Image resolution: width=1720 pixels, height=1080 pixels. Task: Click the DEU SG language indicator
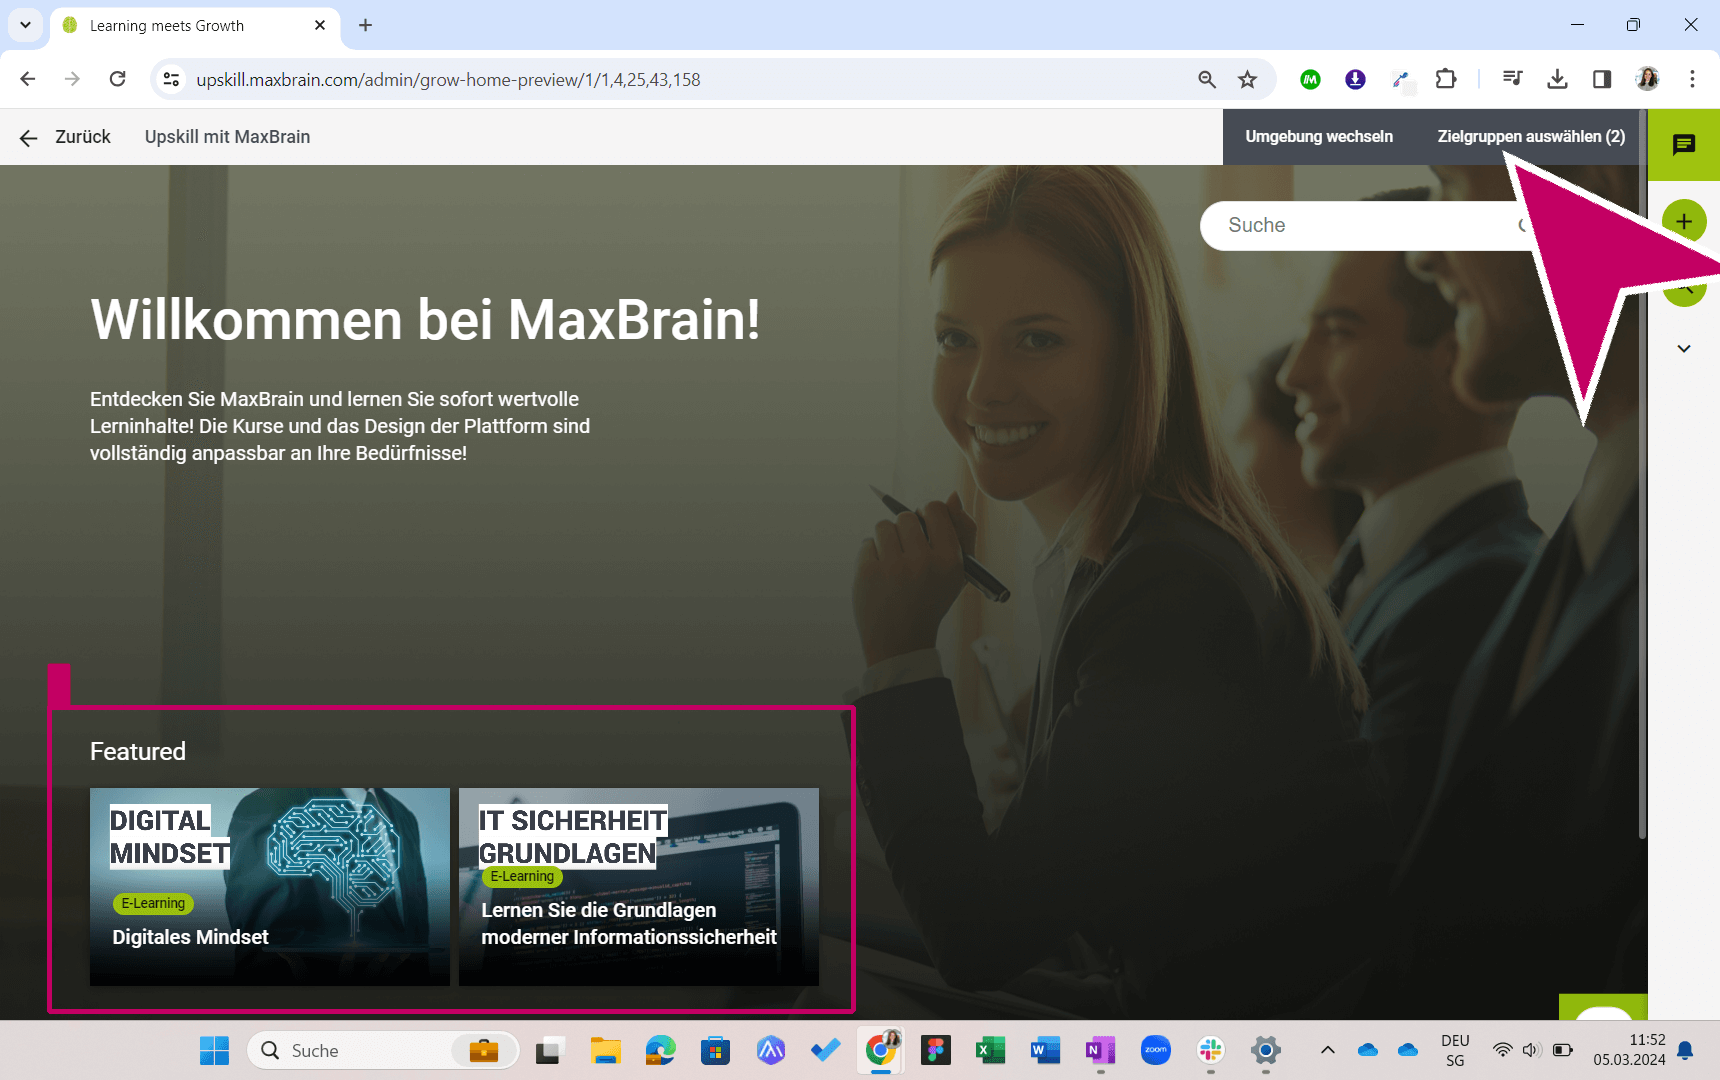pos(1455,1050)
